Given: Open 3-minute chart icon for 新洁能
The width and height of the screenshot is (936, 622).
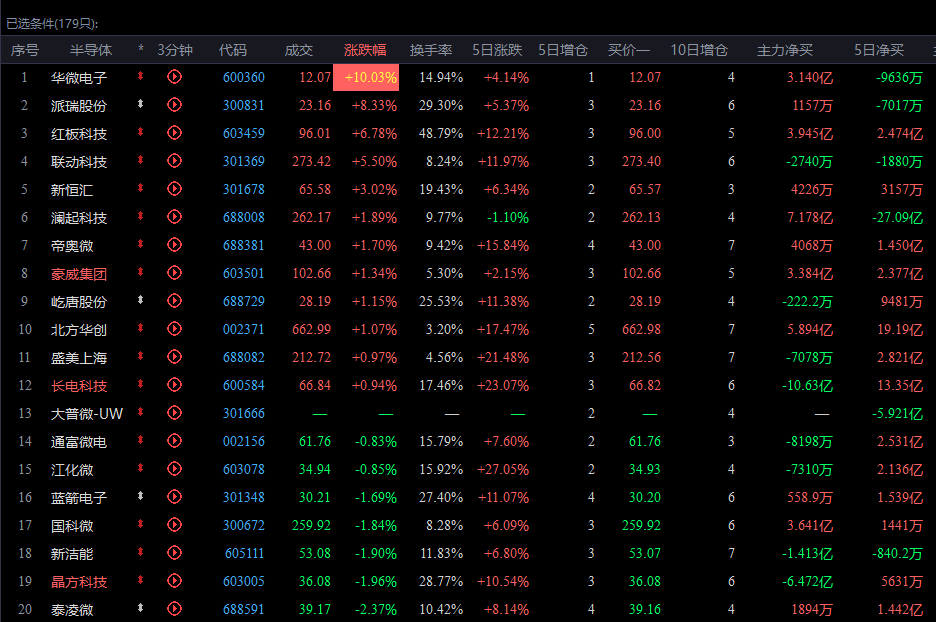Looking at the screenshot, I should pos(174,553).
